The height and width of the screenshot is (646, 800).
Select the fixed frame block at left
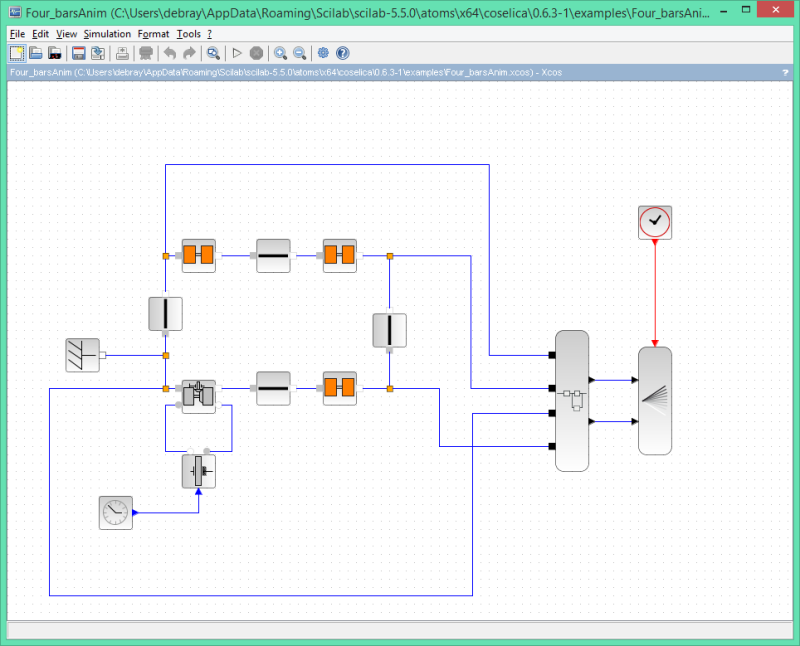point(83,355)
